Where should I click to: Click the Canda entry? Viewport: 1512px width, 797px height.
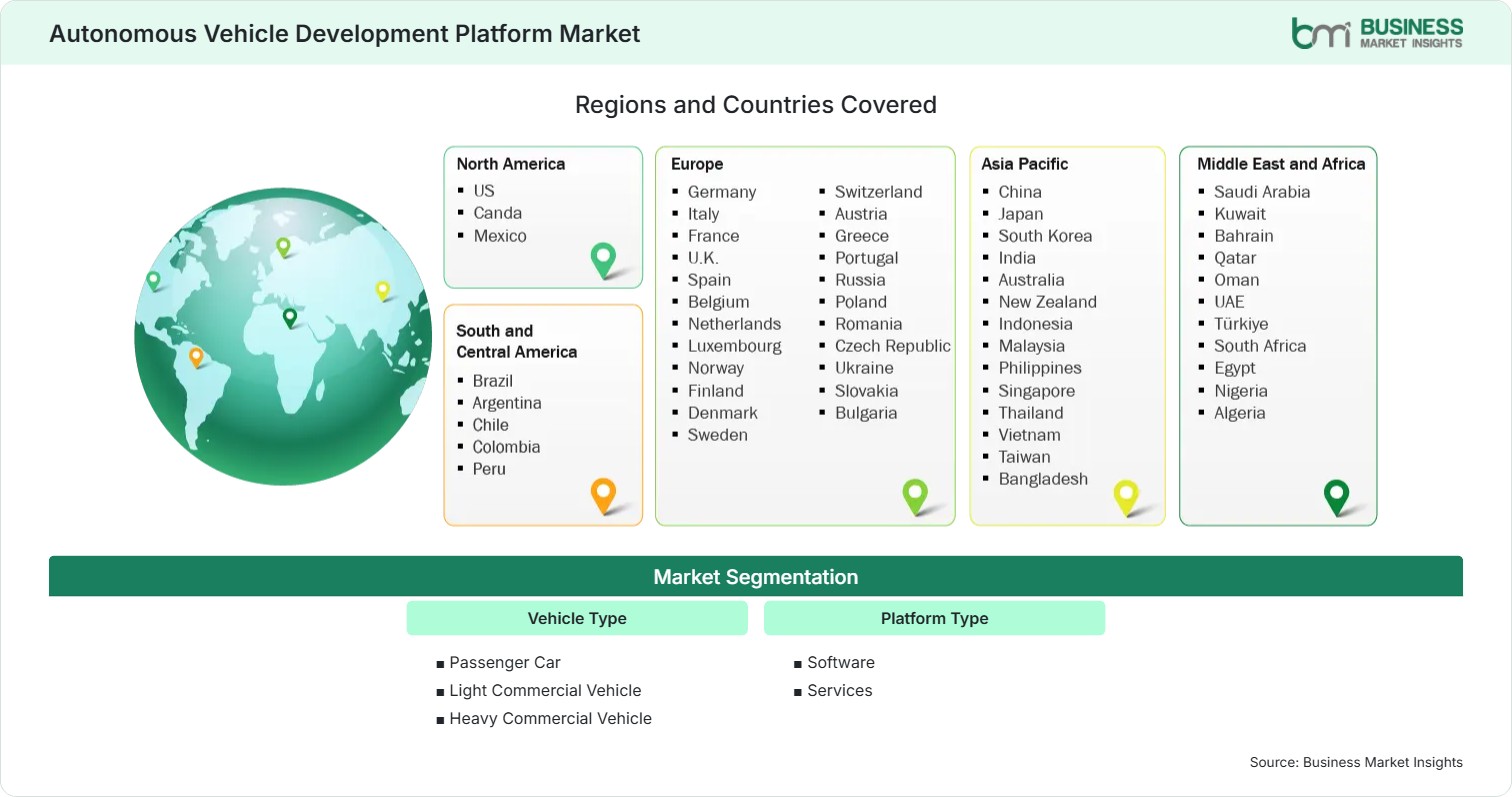(498, 213)
